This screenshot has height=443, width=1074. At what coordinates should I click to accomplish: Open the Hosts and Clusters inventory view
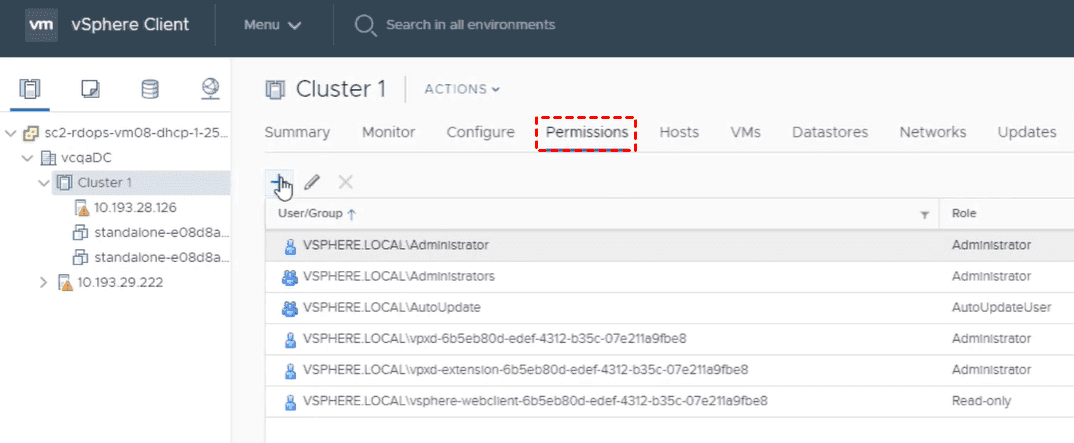(x=30, y=89)
